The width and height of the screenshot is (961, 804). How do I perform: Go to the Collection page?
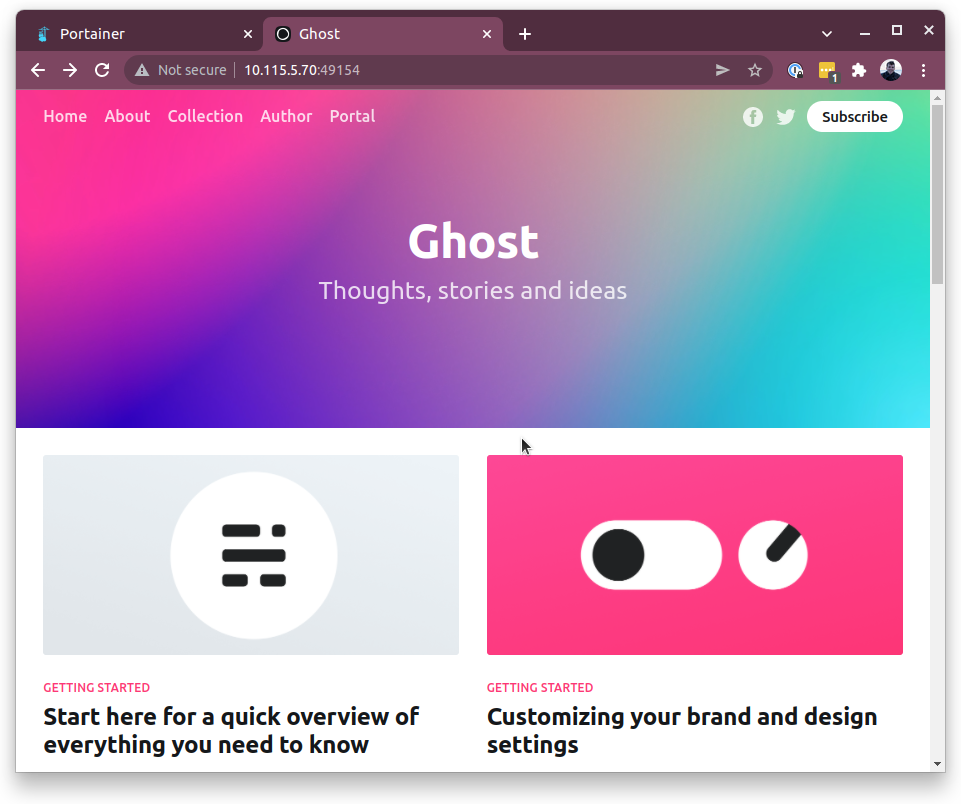click(205, 116)
